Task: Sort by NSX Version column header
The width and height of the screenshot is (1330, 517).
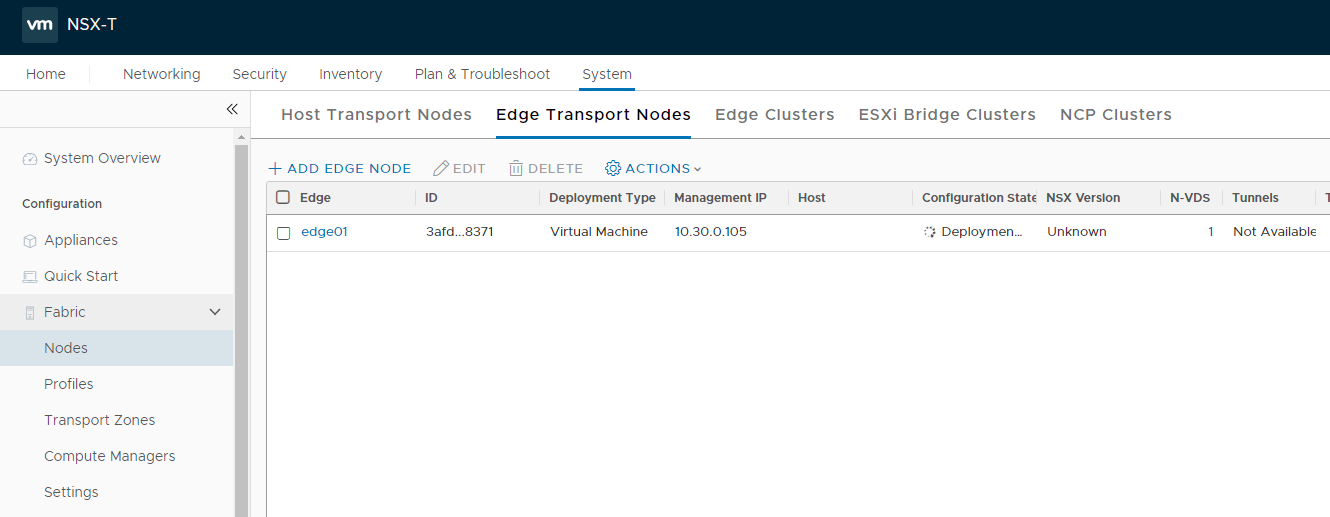Action: click(1083, 198)
